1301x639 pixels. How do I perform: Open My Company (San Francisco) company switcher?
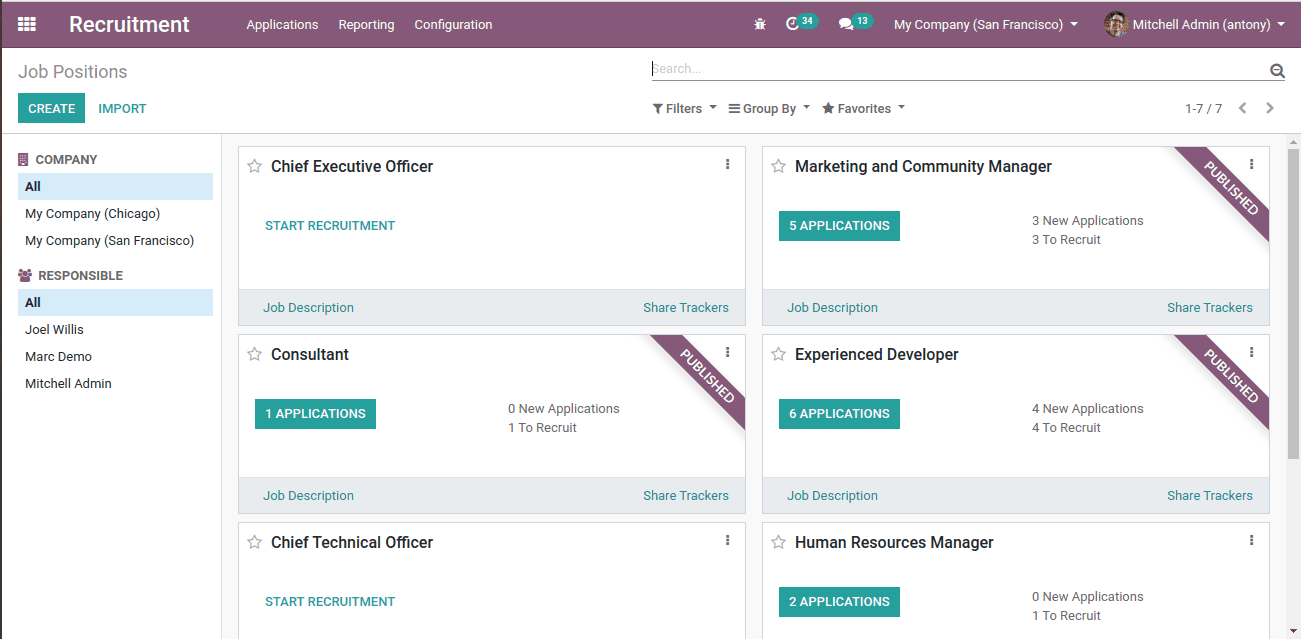point(986,24)
